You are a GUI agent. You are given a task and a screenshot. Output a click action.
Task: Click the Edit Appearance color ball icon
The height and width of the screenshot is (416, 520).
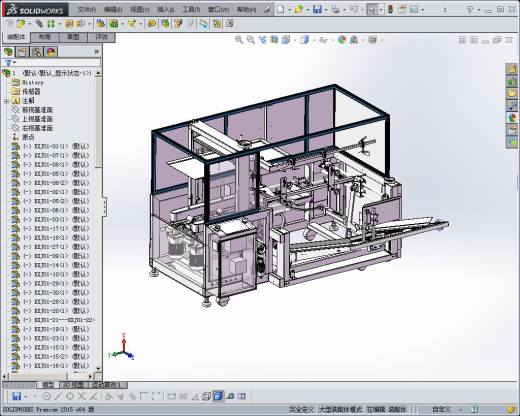342,40
